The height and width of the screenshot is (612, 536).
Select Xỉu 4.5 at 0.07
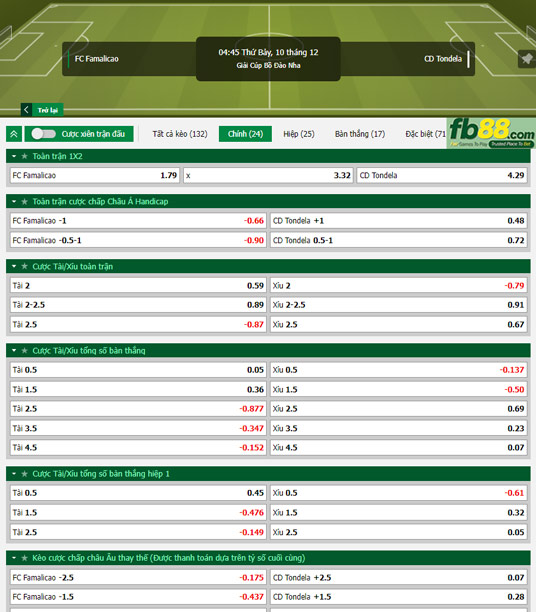tap(398, 447)
